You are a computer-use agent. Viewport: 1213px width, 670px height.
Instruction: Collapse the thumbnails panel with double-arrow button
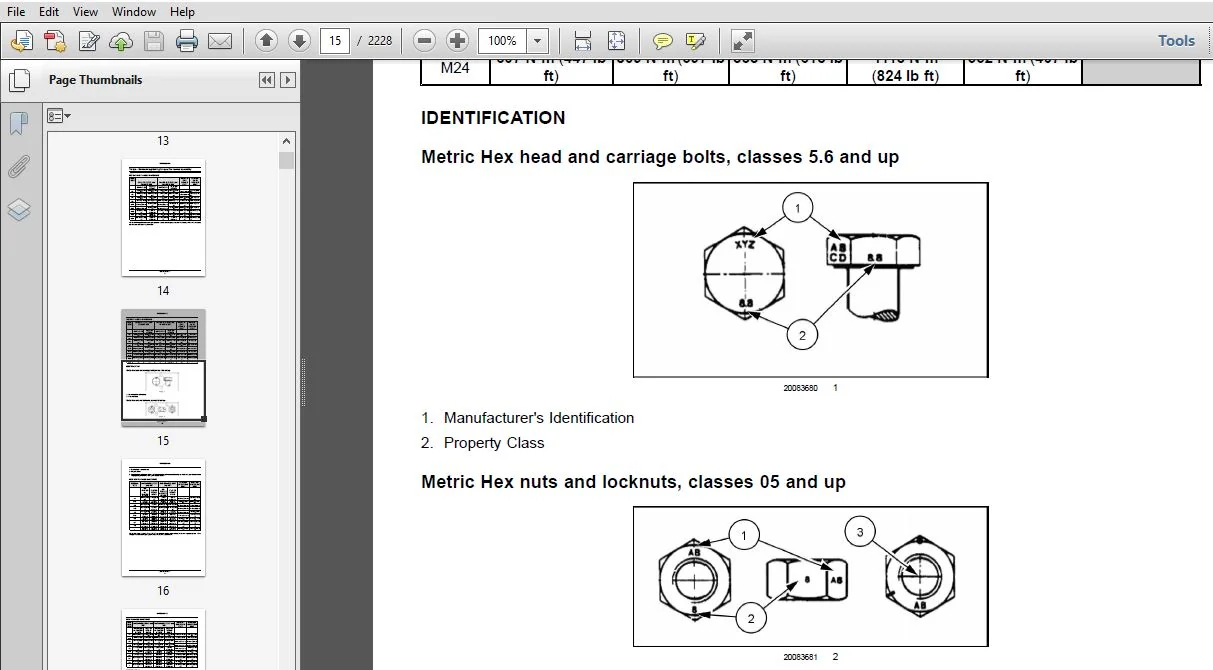[267, 80]
